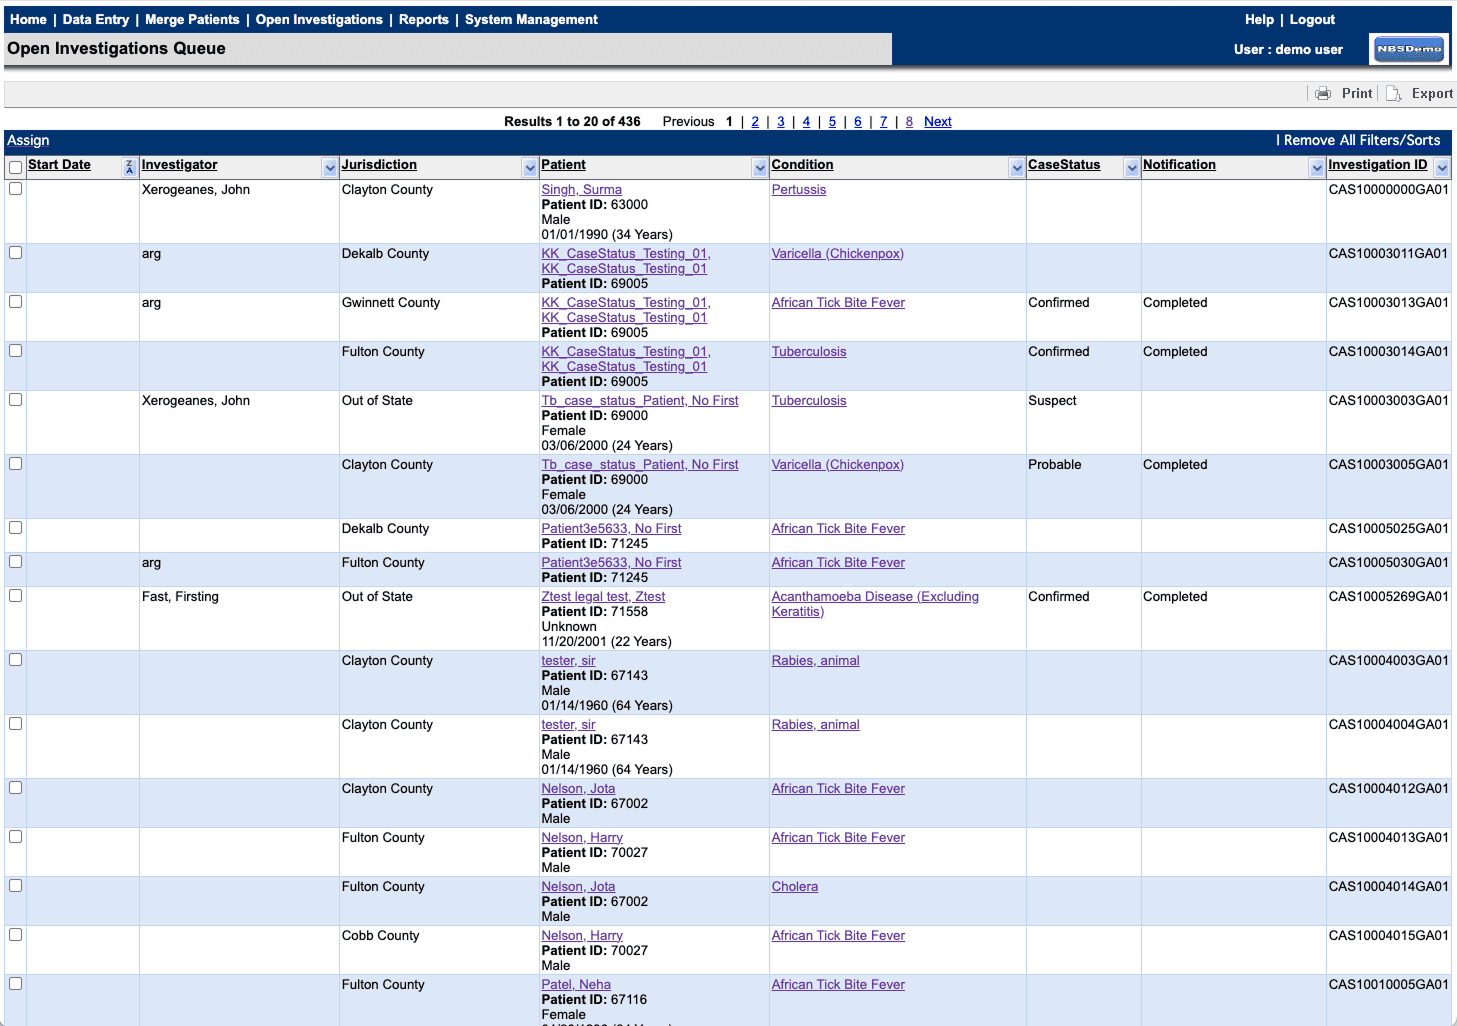
Task: Open Tuberculosis link for Fulton County row
Action: click(x=808, y=352)
